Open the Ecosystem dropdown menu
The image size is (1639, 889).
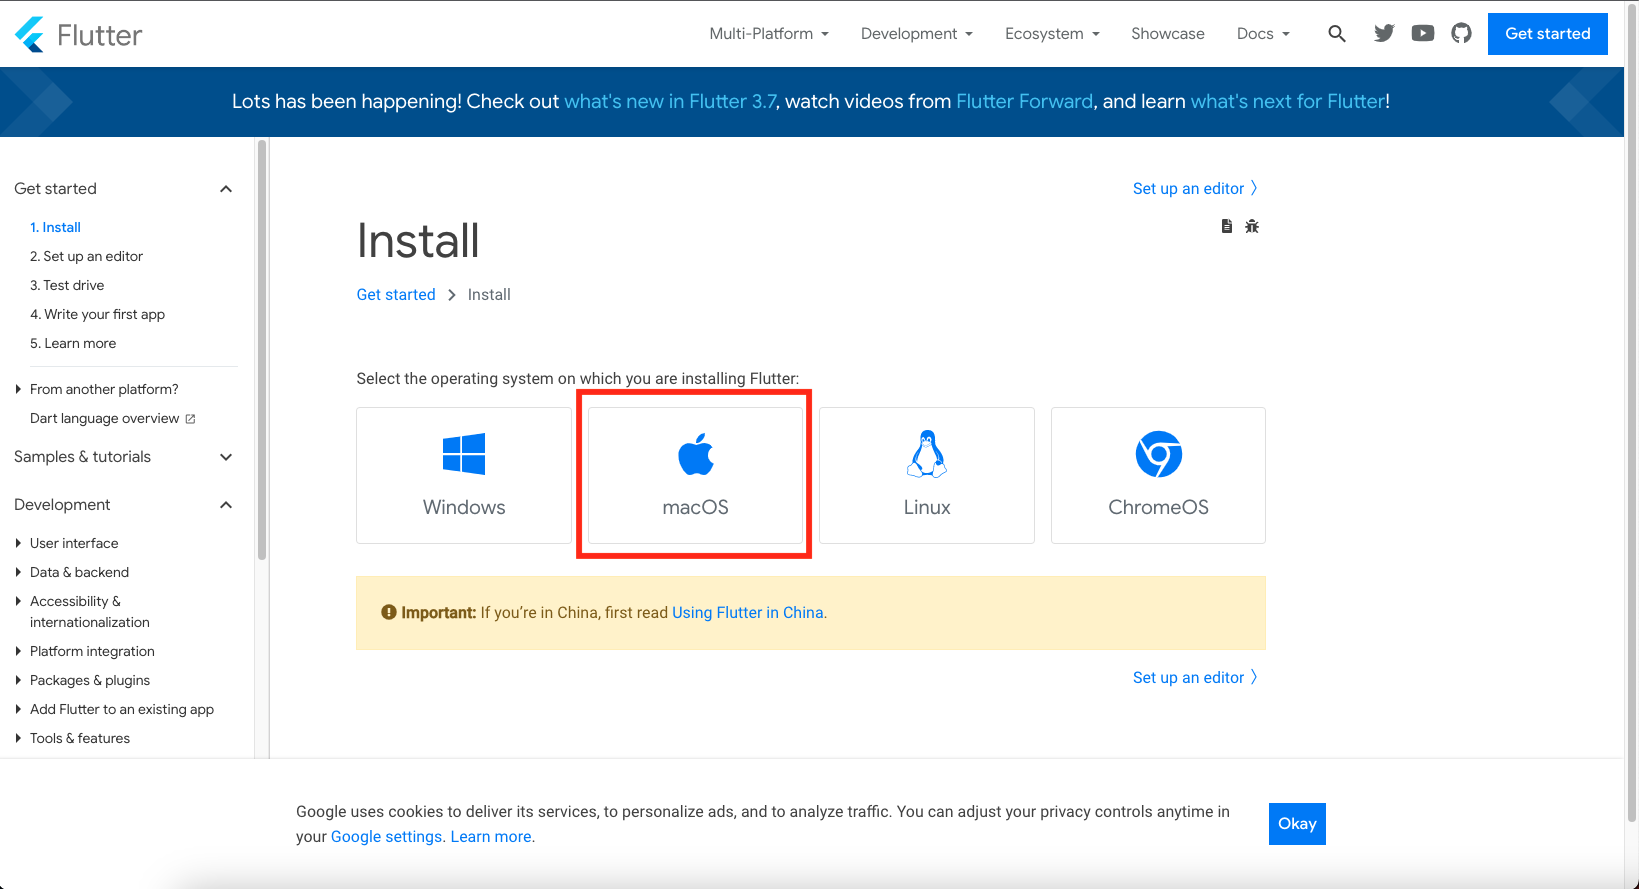[x=1052, y=34]
